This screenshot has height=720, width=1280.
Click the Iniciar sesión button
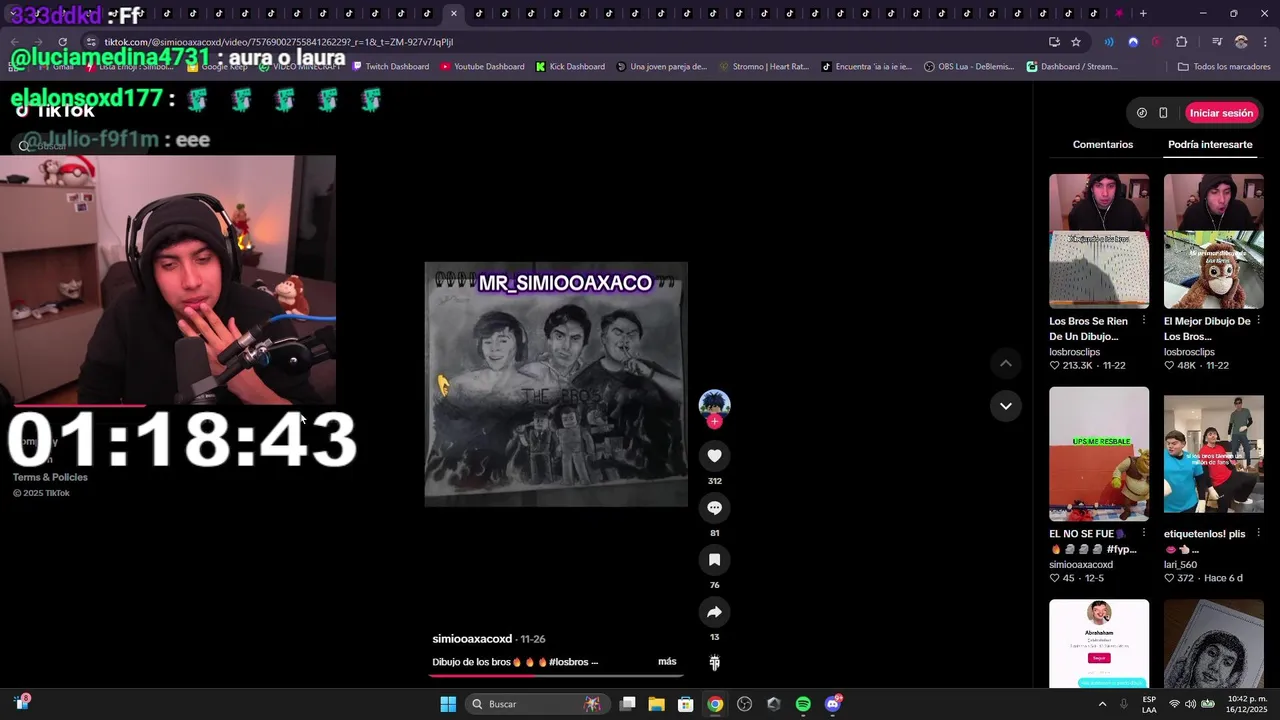pyautogui.click(x=1221, y=113)
